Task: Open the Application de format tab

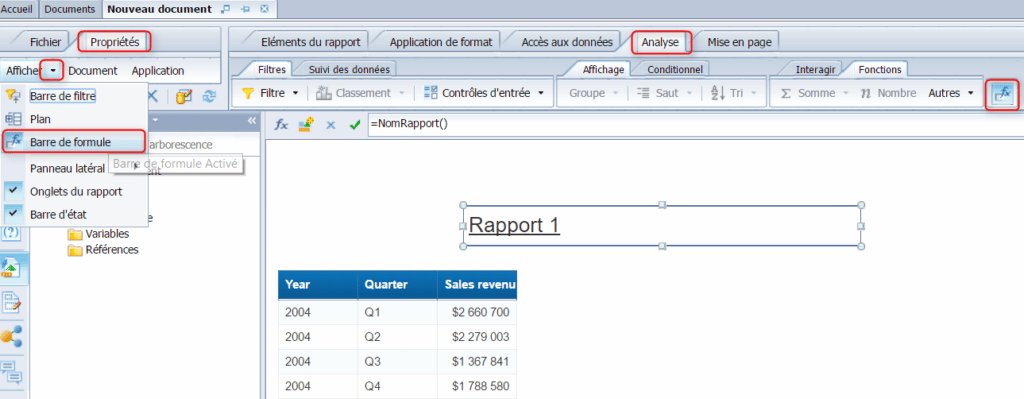Action: (440, 42)
